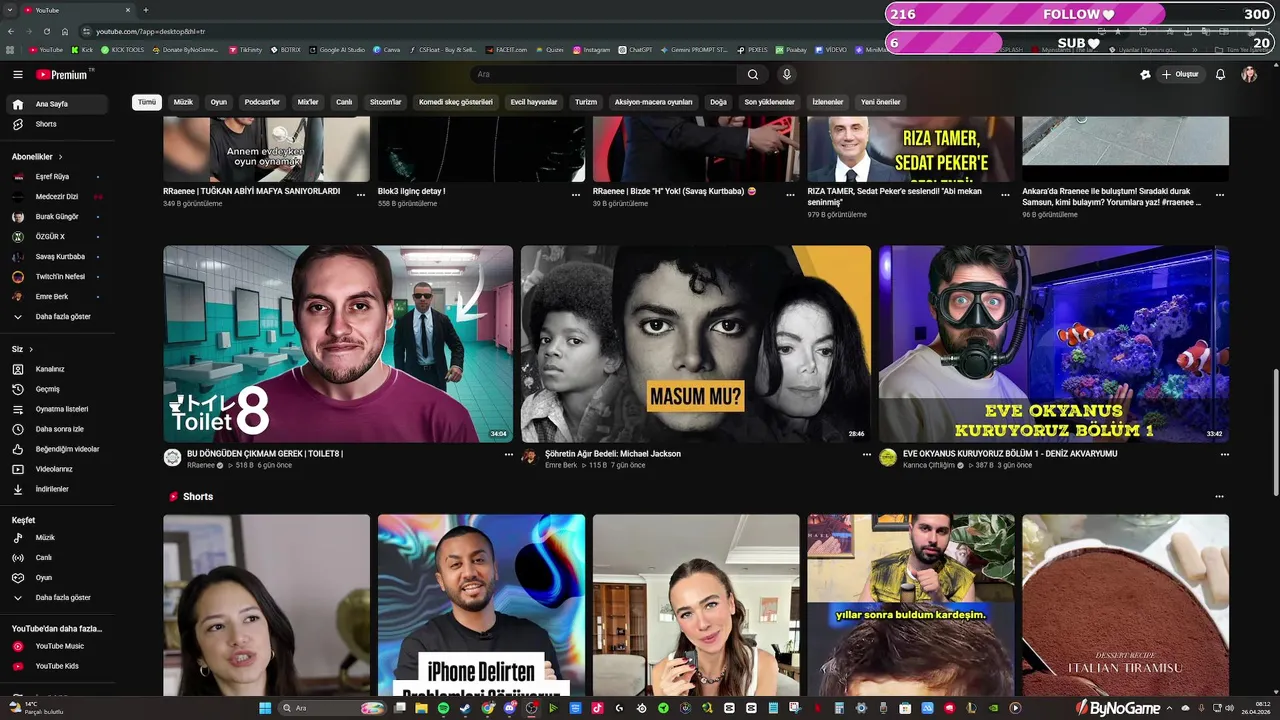The height and width of the screenshot is (720, 1280).
Task: Open Videolarınız in the sidebar
Action: pyautogui.click(x=57, y=469)
